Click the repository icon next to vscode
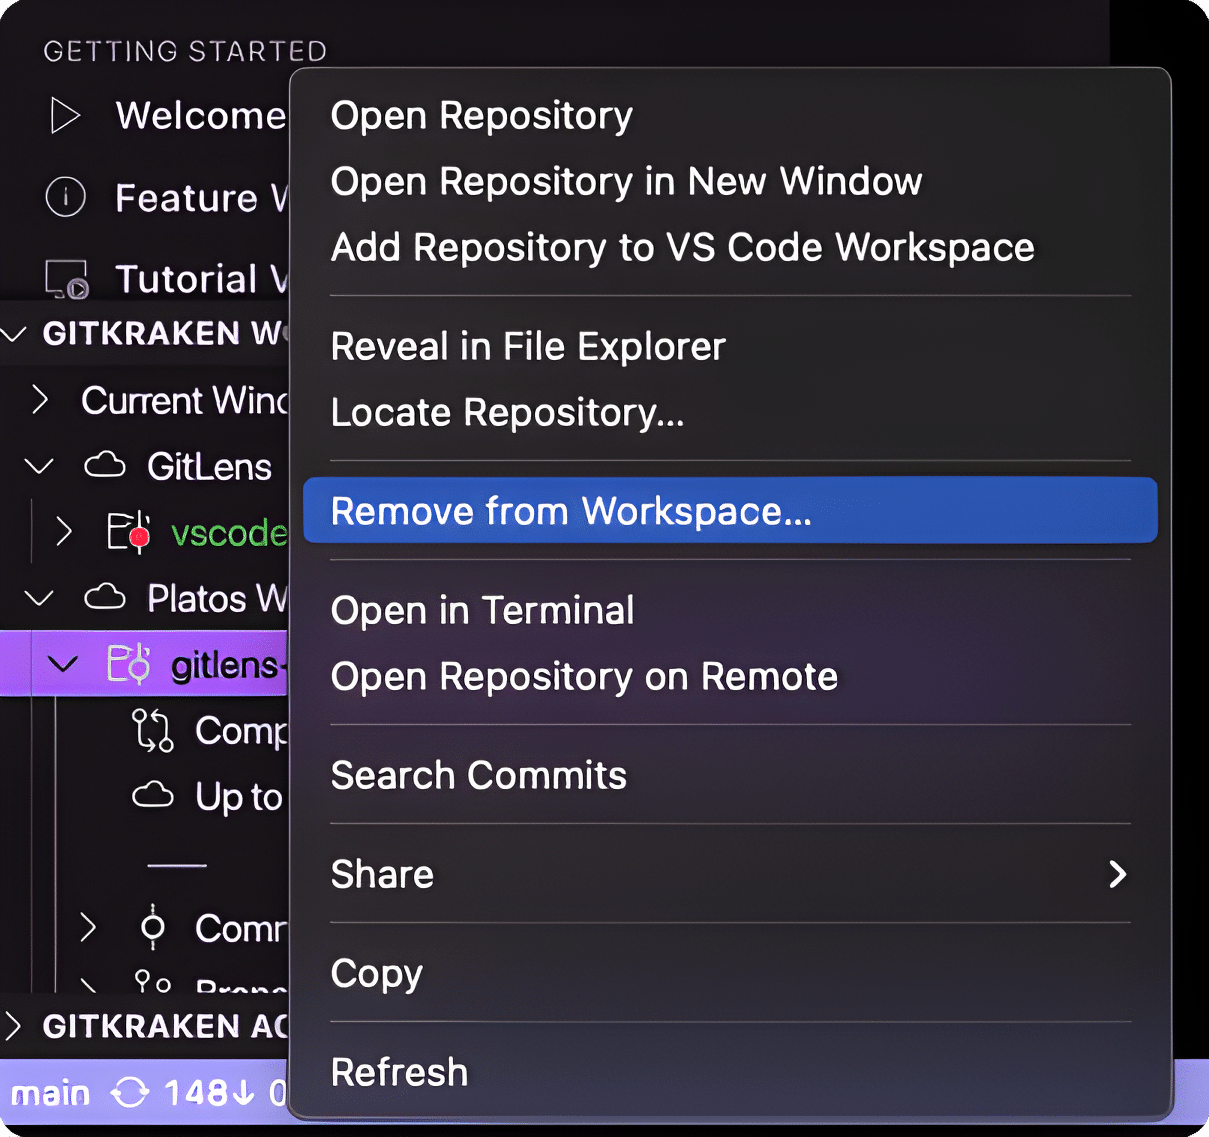This screenshot has width=1209, height=1137. [x=130, y=533]
